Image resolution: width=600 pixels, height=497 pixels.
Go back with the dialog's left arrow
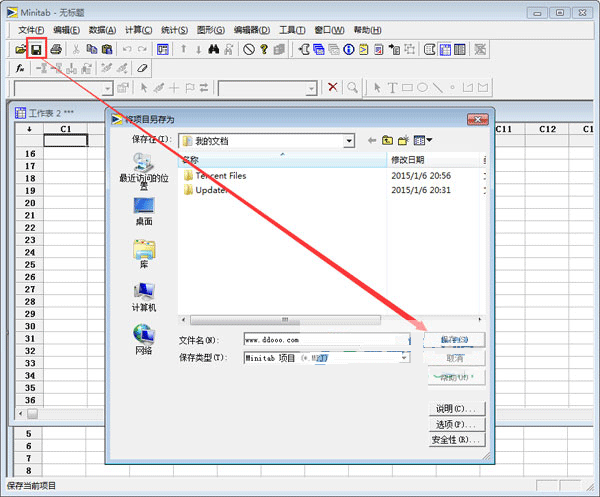(372, 140)
